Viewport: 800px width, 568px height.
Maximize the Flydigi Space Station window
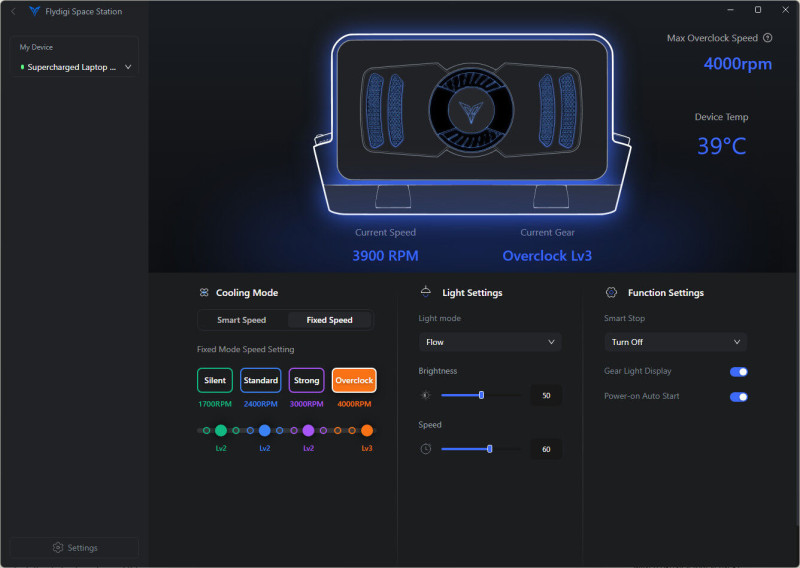(758, 10)
